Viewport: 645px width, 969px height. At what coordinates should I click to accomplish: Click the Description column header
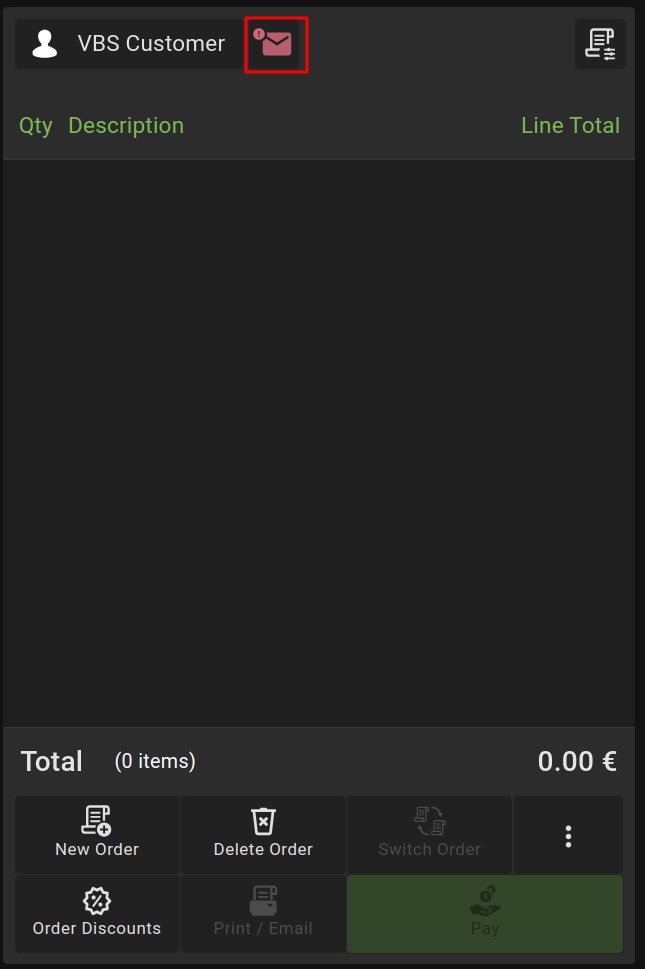[126, 126]
